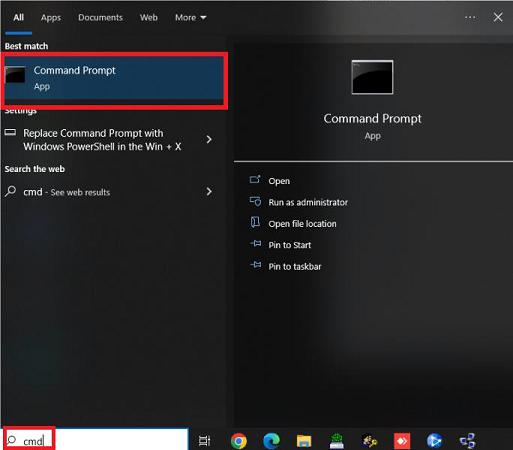
Task: Click the Open action icon
Action: point(255,180)
